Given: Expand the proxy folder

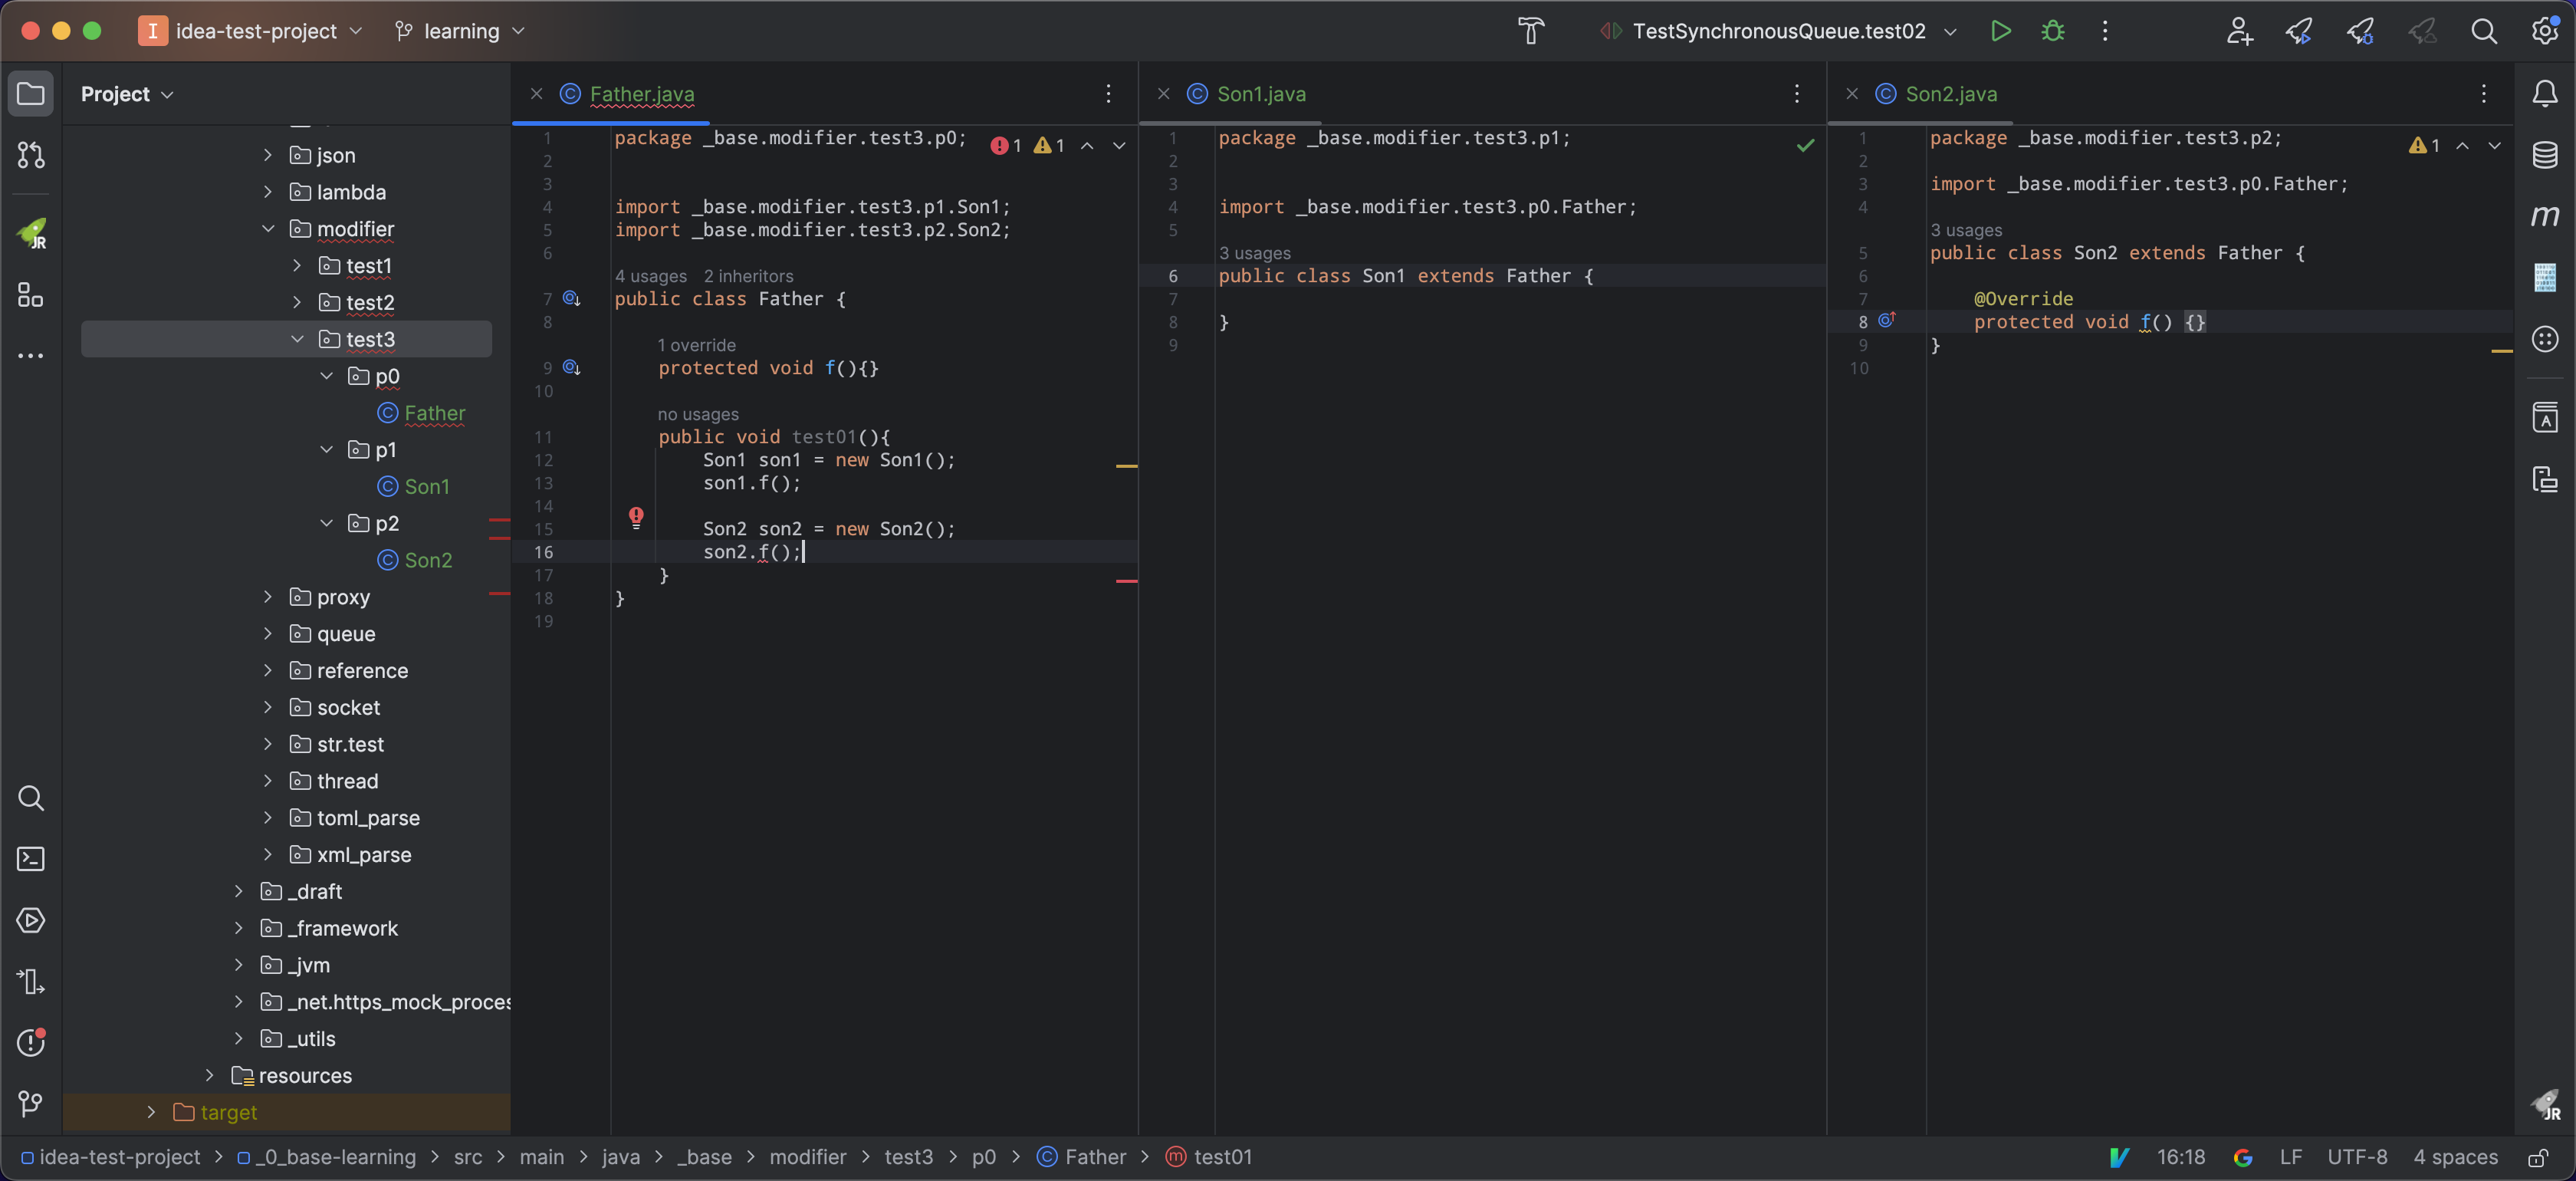Looking at the screenshot, I should click(268, 597).
